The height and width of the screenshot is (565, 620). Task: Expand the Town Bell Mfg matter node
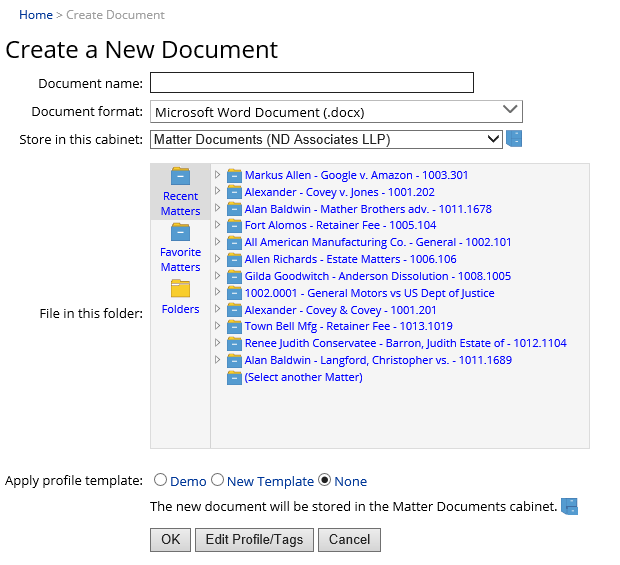(x=218, y=327)
